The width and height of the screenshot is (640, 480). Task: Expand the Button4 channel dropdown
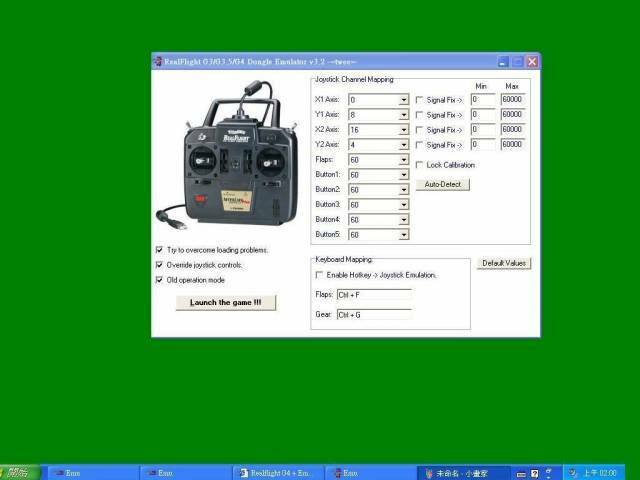click(x=403, y=220)
